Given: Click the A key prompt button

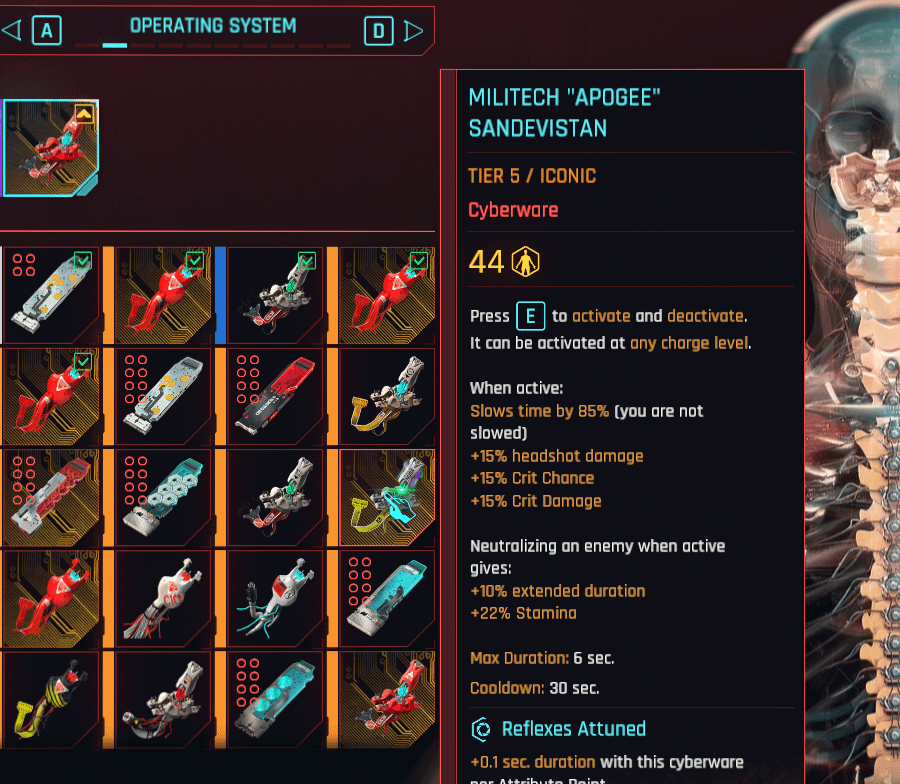Looking at the screenshot, I should pos(47,30).
